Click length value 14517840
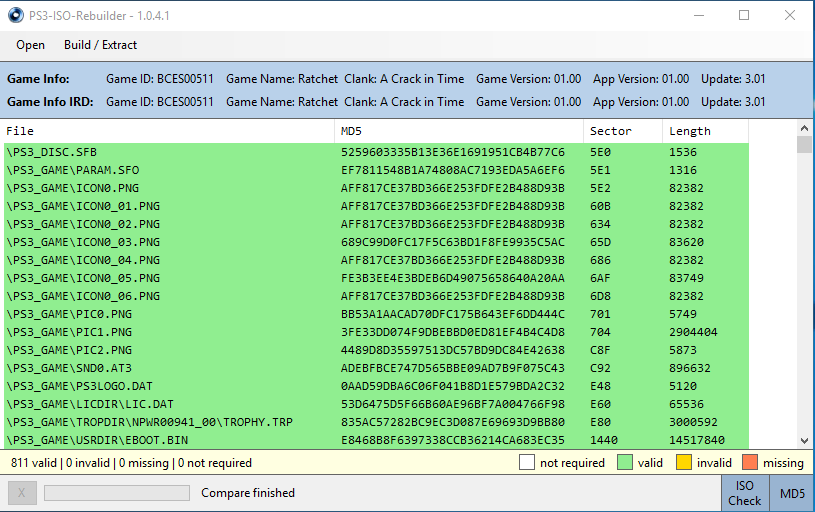 (697, 440)
